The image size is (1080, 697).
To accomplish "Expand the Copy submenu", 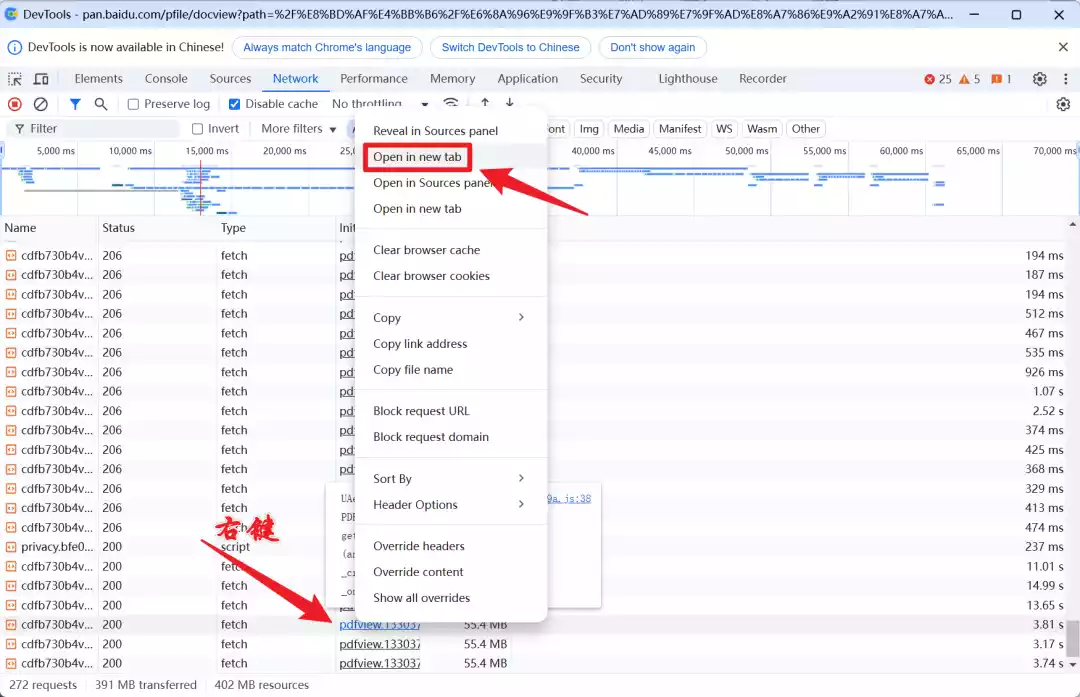I will point(450,318).
